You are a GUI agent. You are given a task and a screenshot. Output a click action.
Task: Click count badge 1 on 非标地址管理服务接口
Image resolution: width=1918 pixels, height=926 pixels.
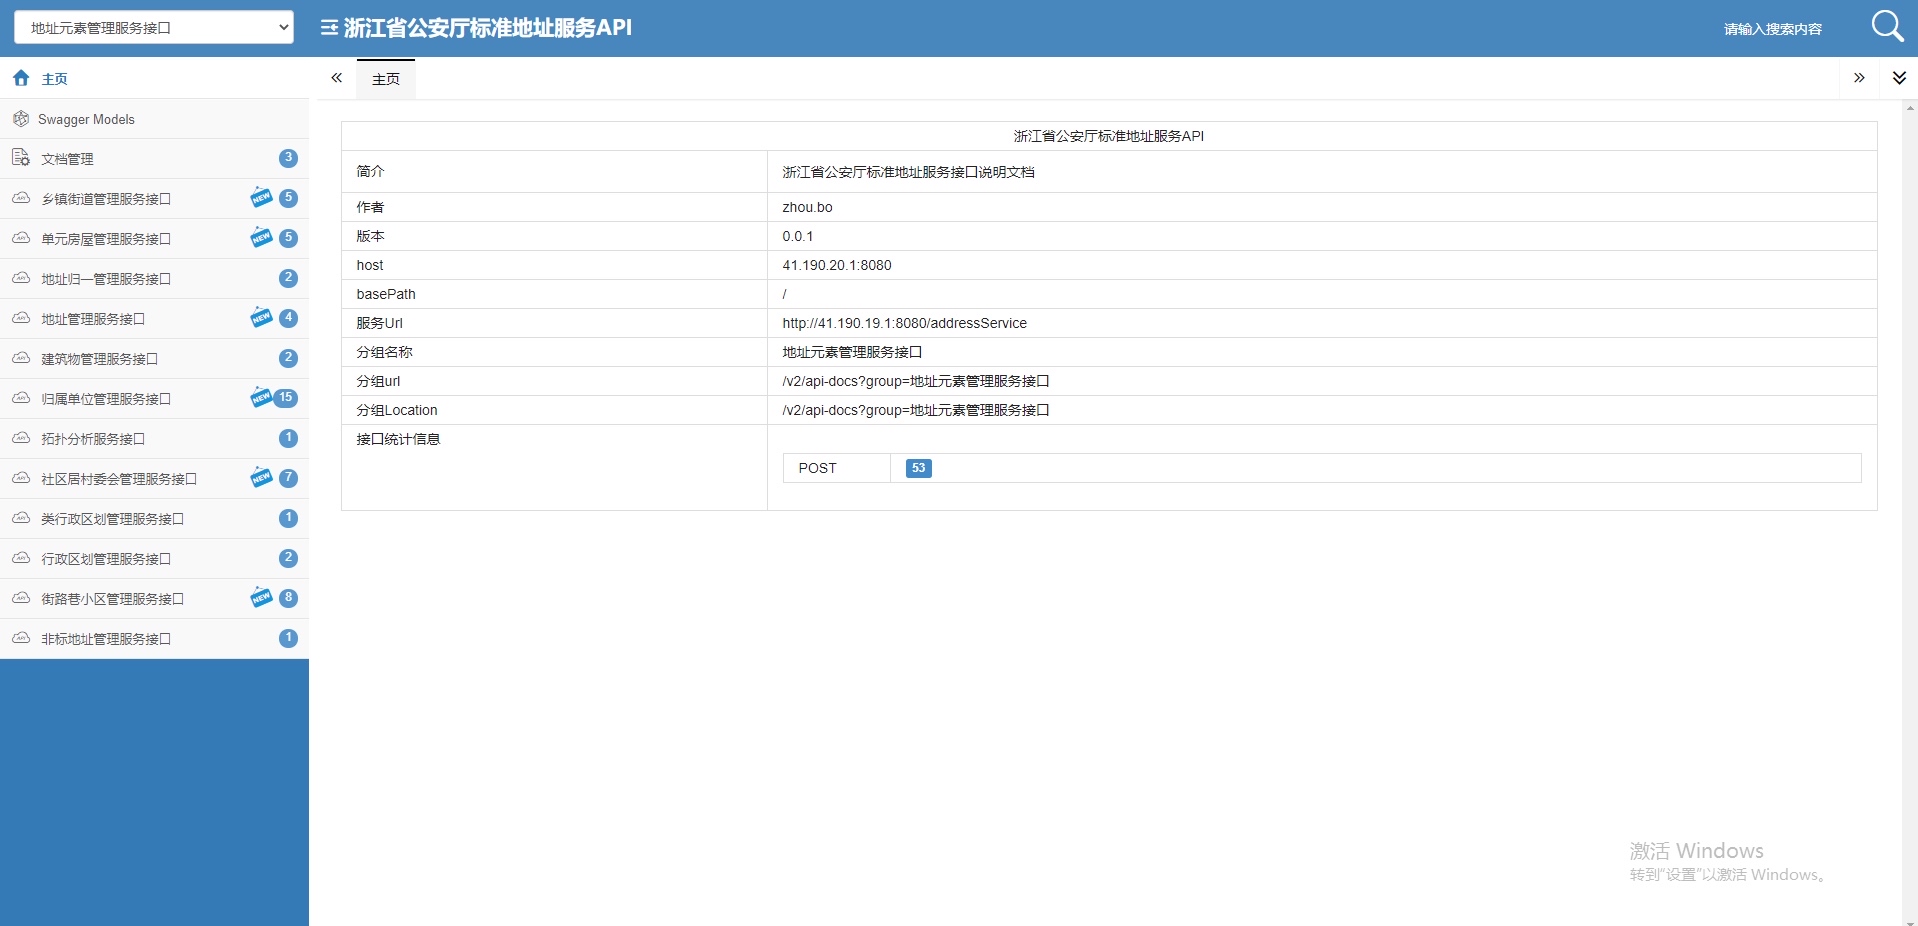click(288, 638)
